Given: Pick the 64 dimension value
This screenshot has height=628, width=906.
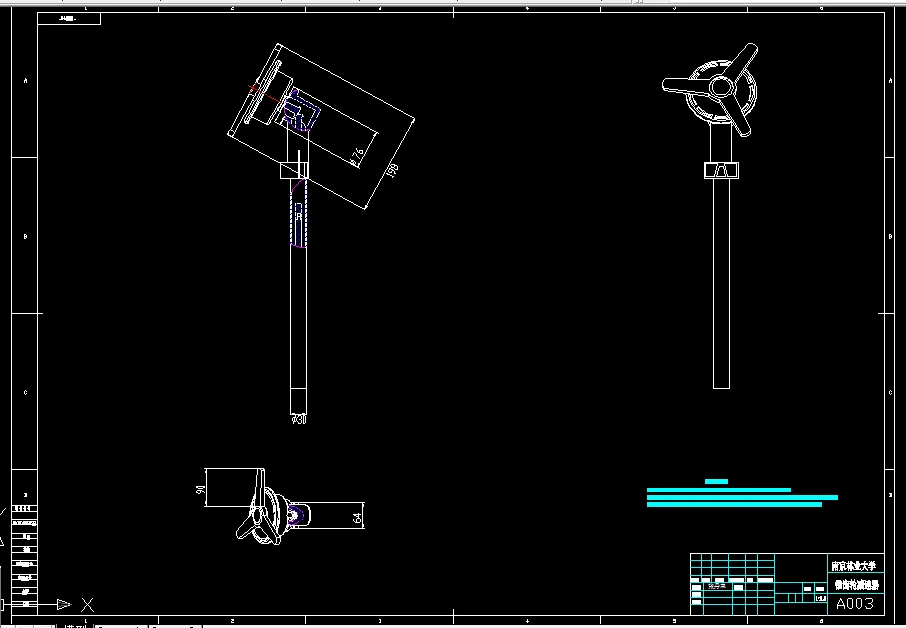Looking at the screenshot, I should (358, 518).
